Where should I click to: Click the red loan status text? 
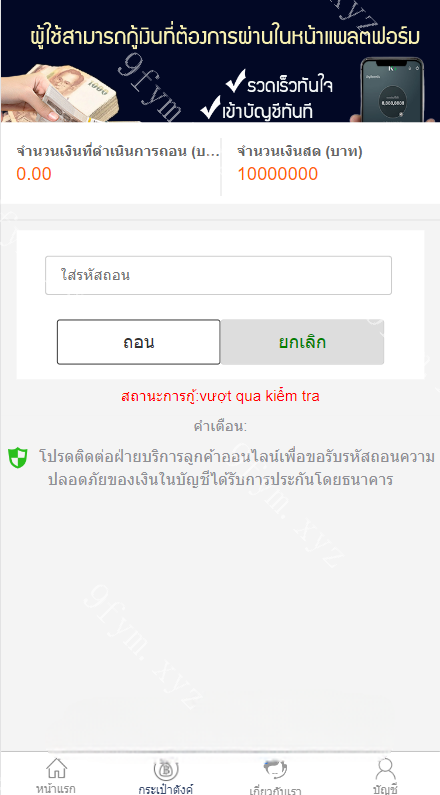[x=221, y=396]
